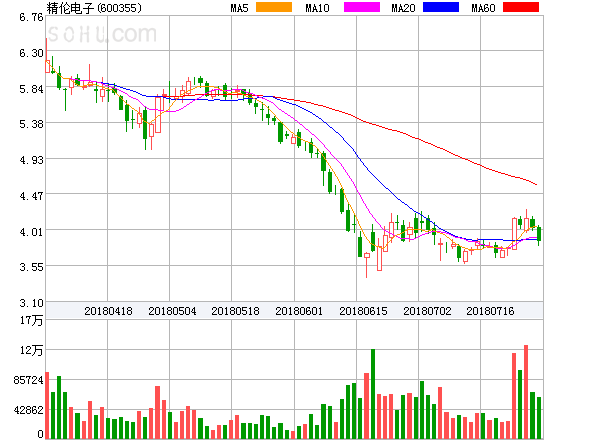This screenshot has width=600, height=440.
Task: Click the 20180418 date label
Action: pyautogui.click(x=108, y=311)
